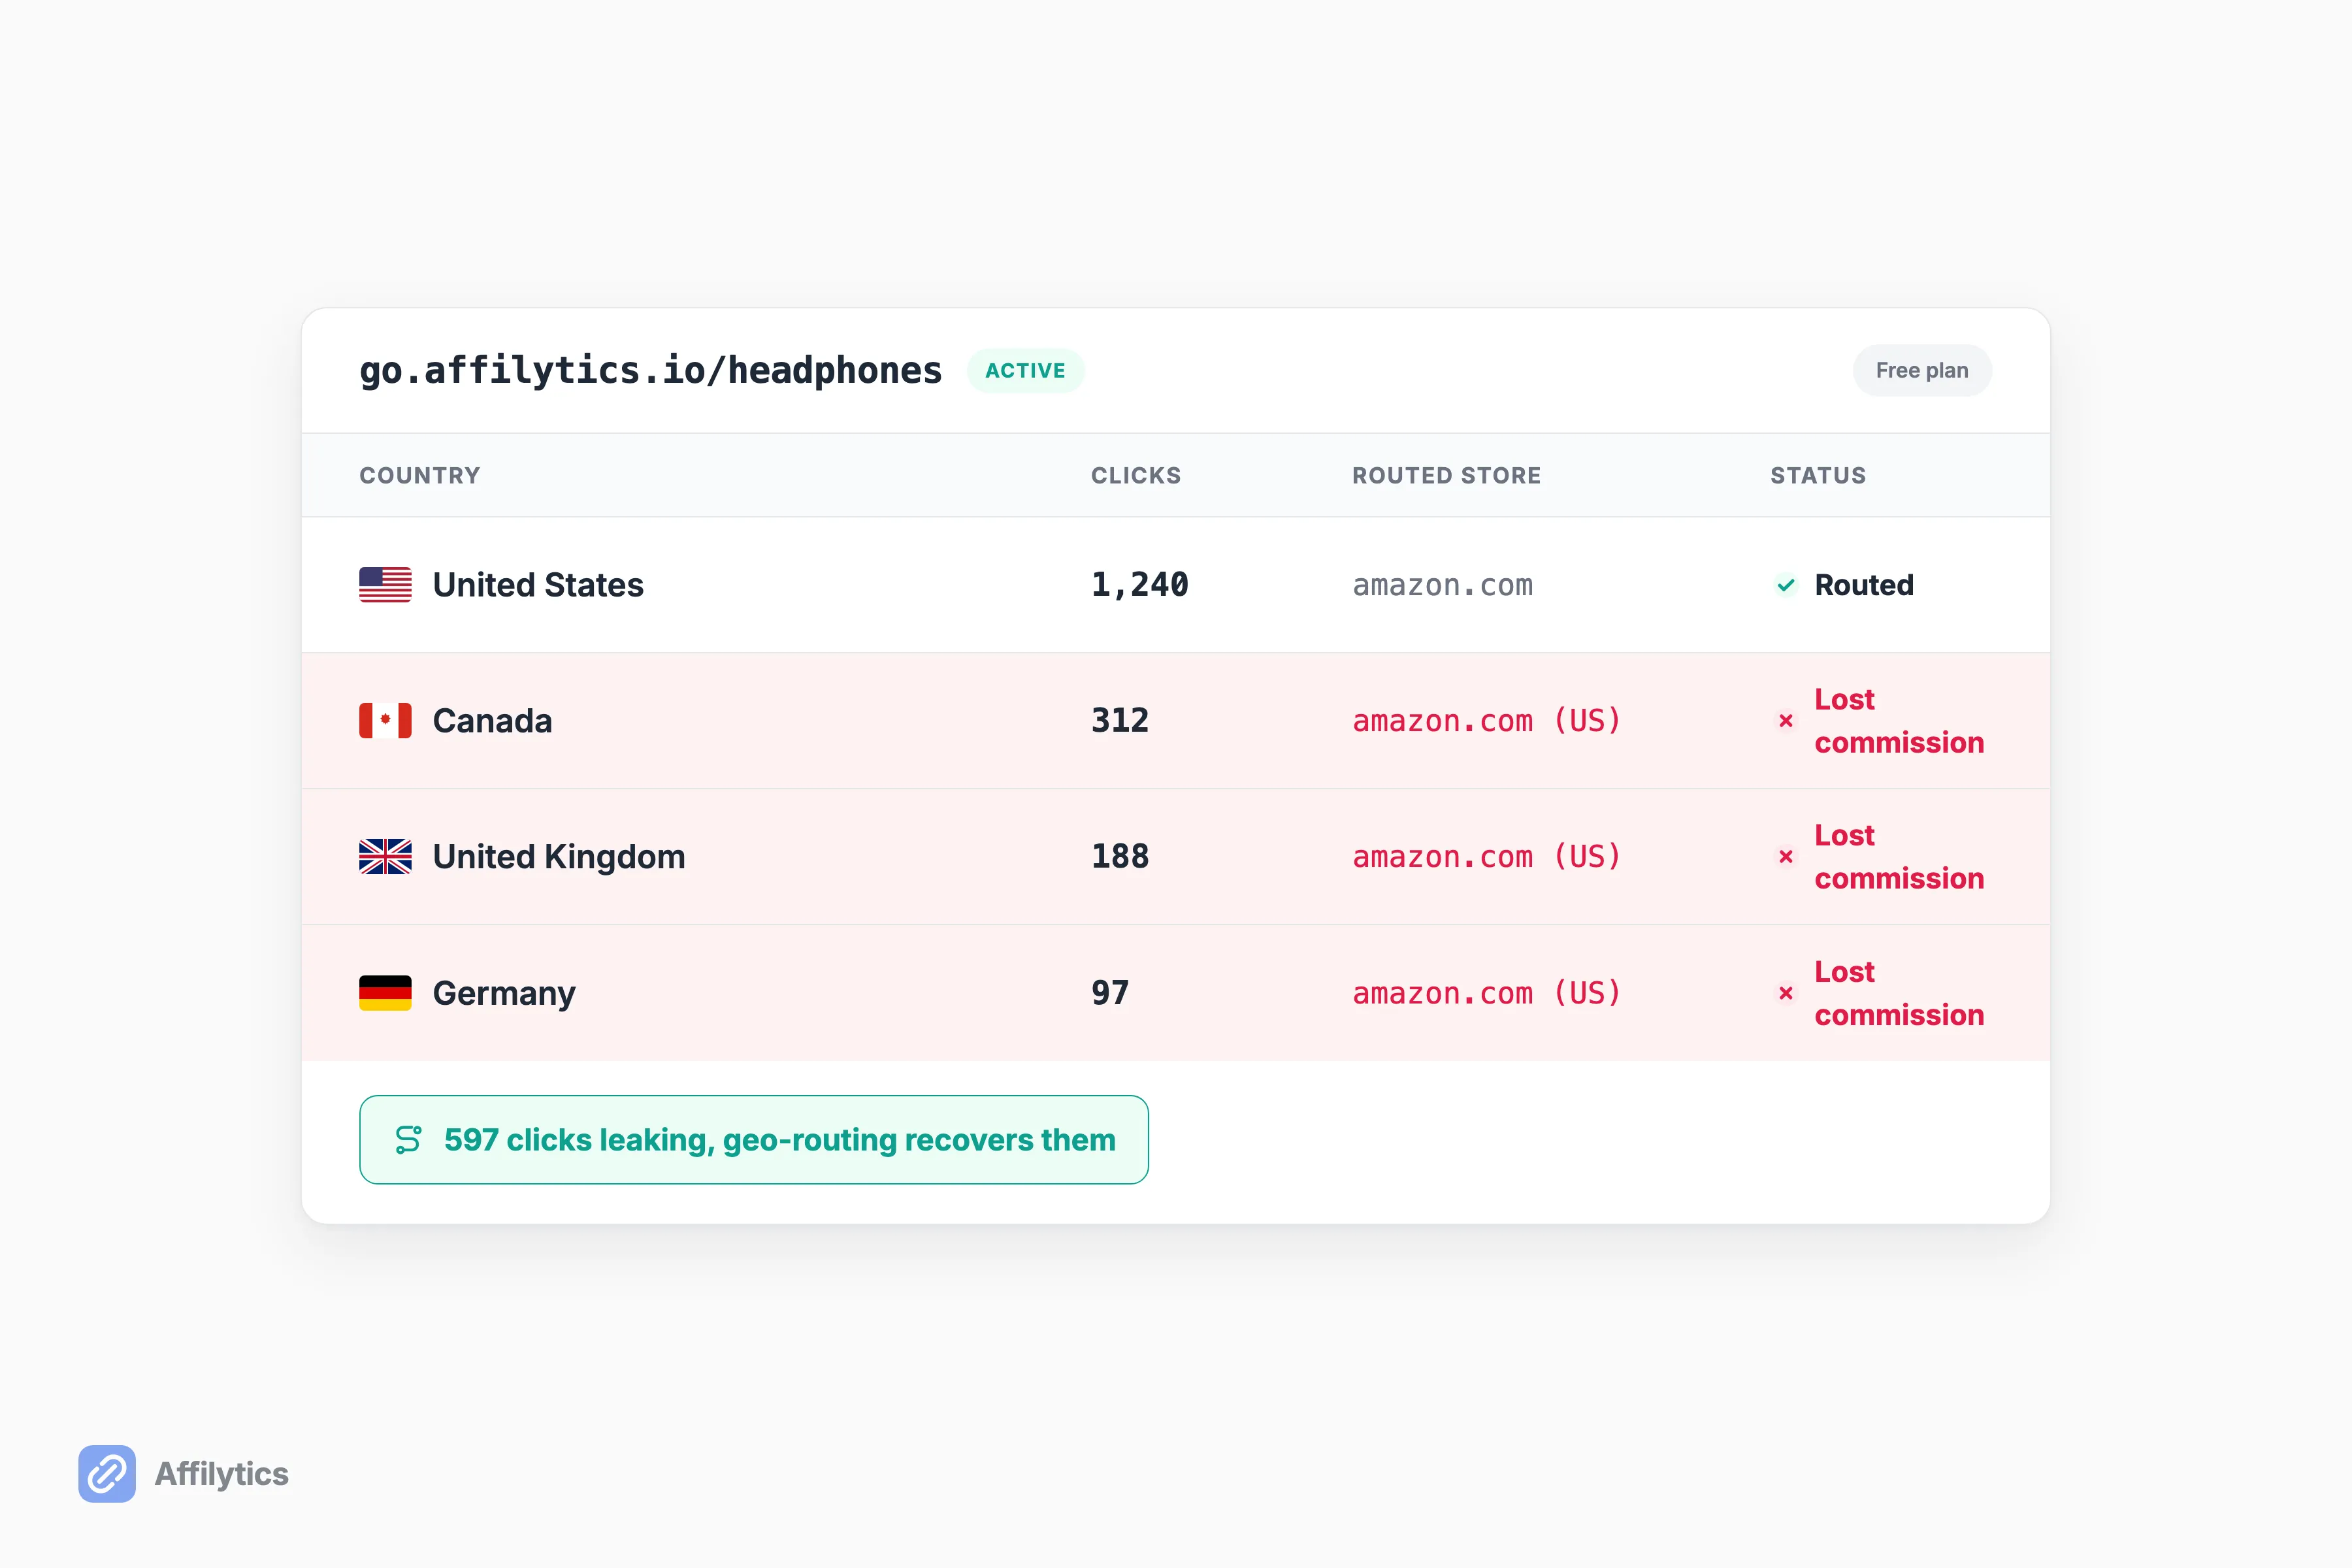Click the Germany flag icon
The height and width of the screenshot is (1568, 2352).
(385, 993)
